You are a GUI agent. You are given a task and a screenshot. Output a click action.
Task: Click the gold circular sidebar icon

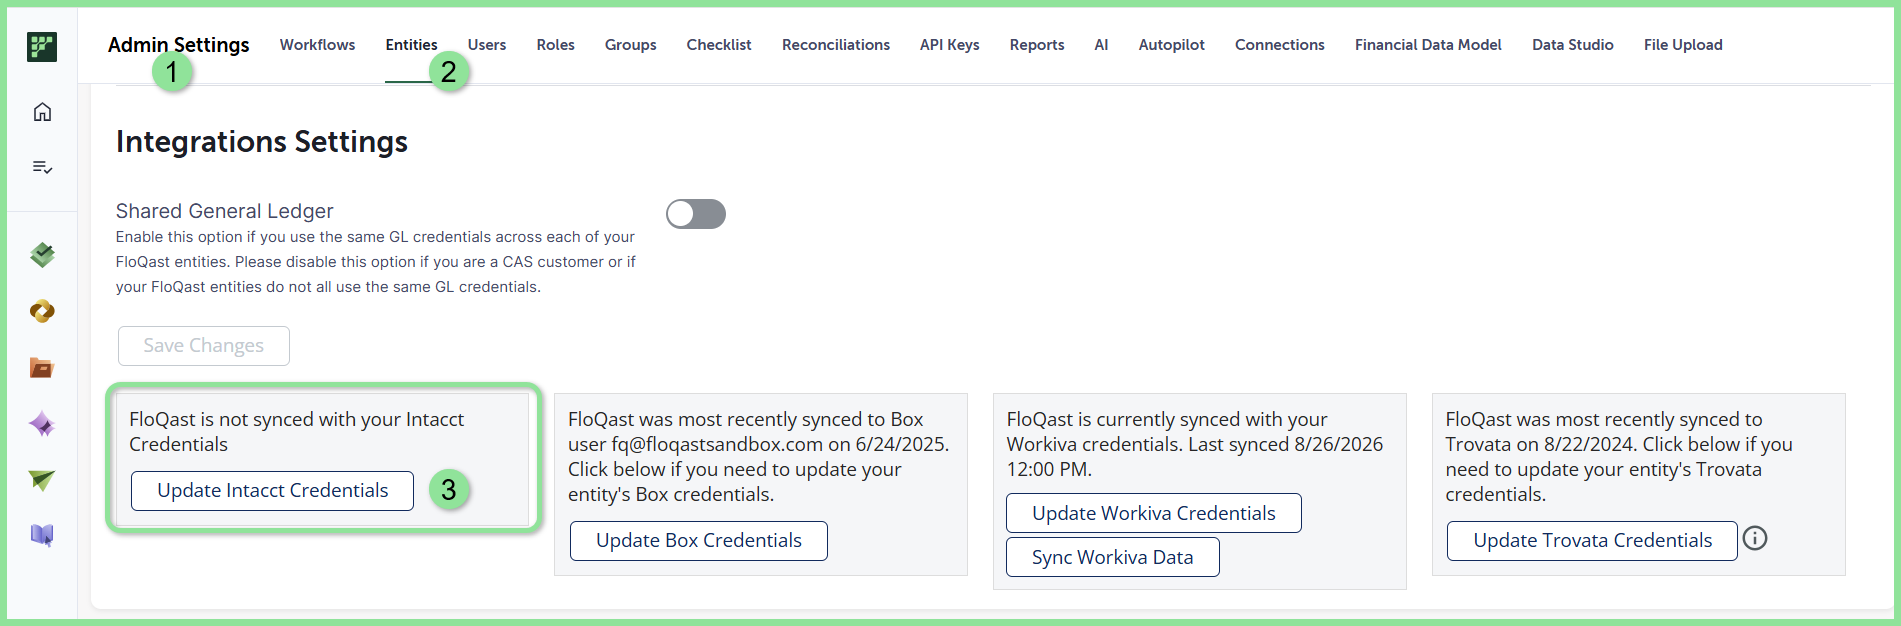click(42, 312)
